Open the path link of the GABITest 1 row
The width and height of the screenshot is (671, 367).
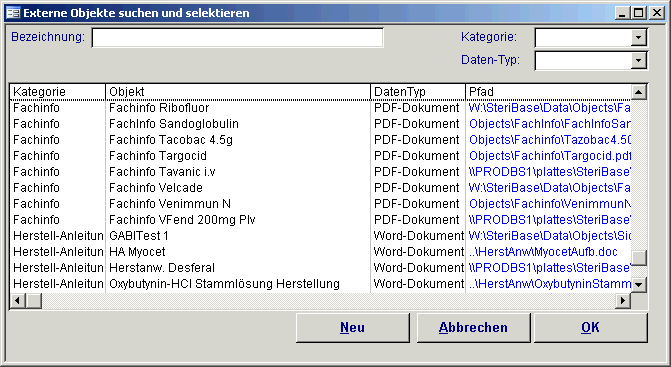(x=550, y=236)
